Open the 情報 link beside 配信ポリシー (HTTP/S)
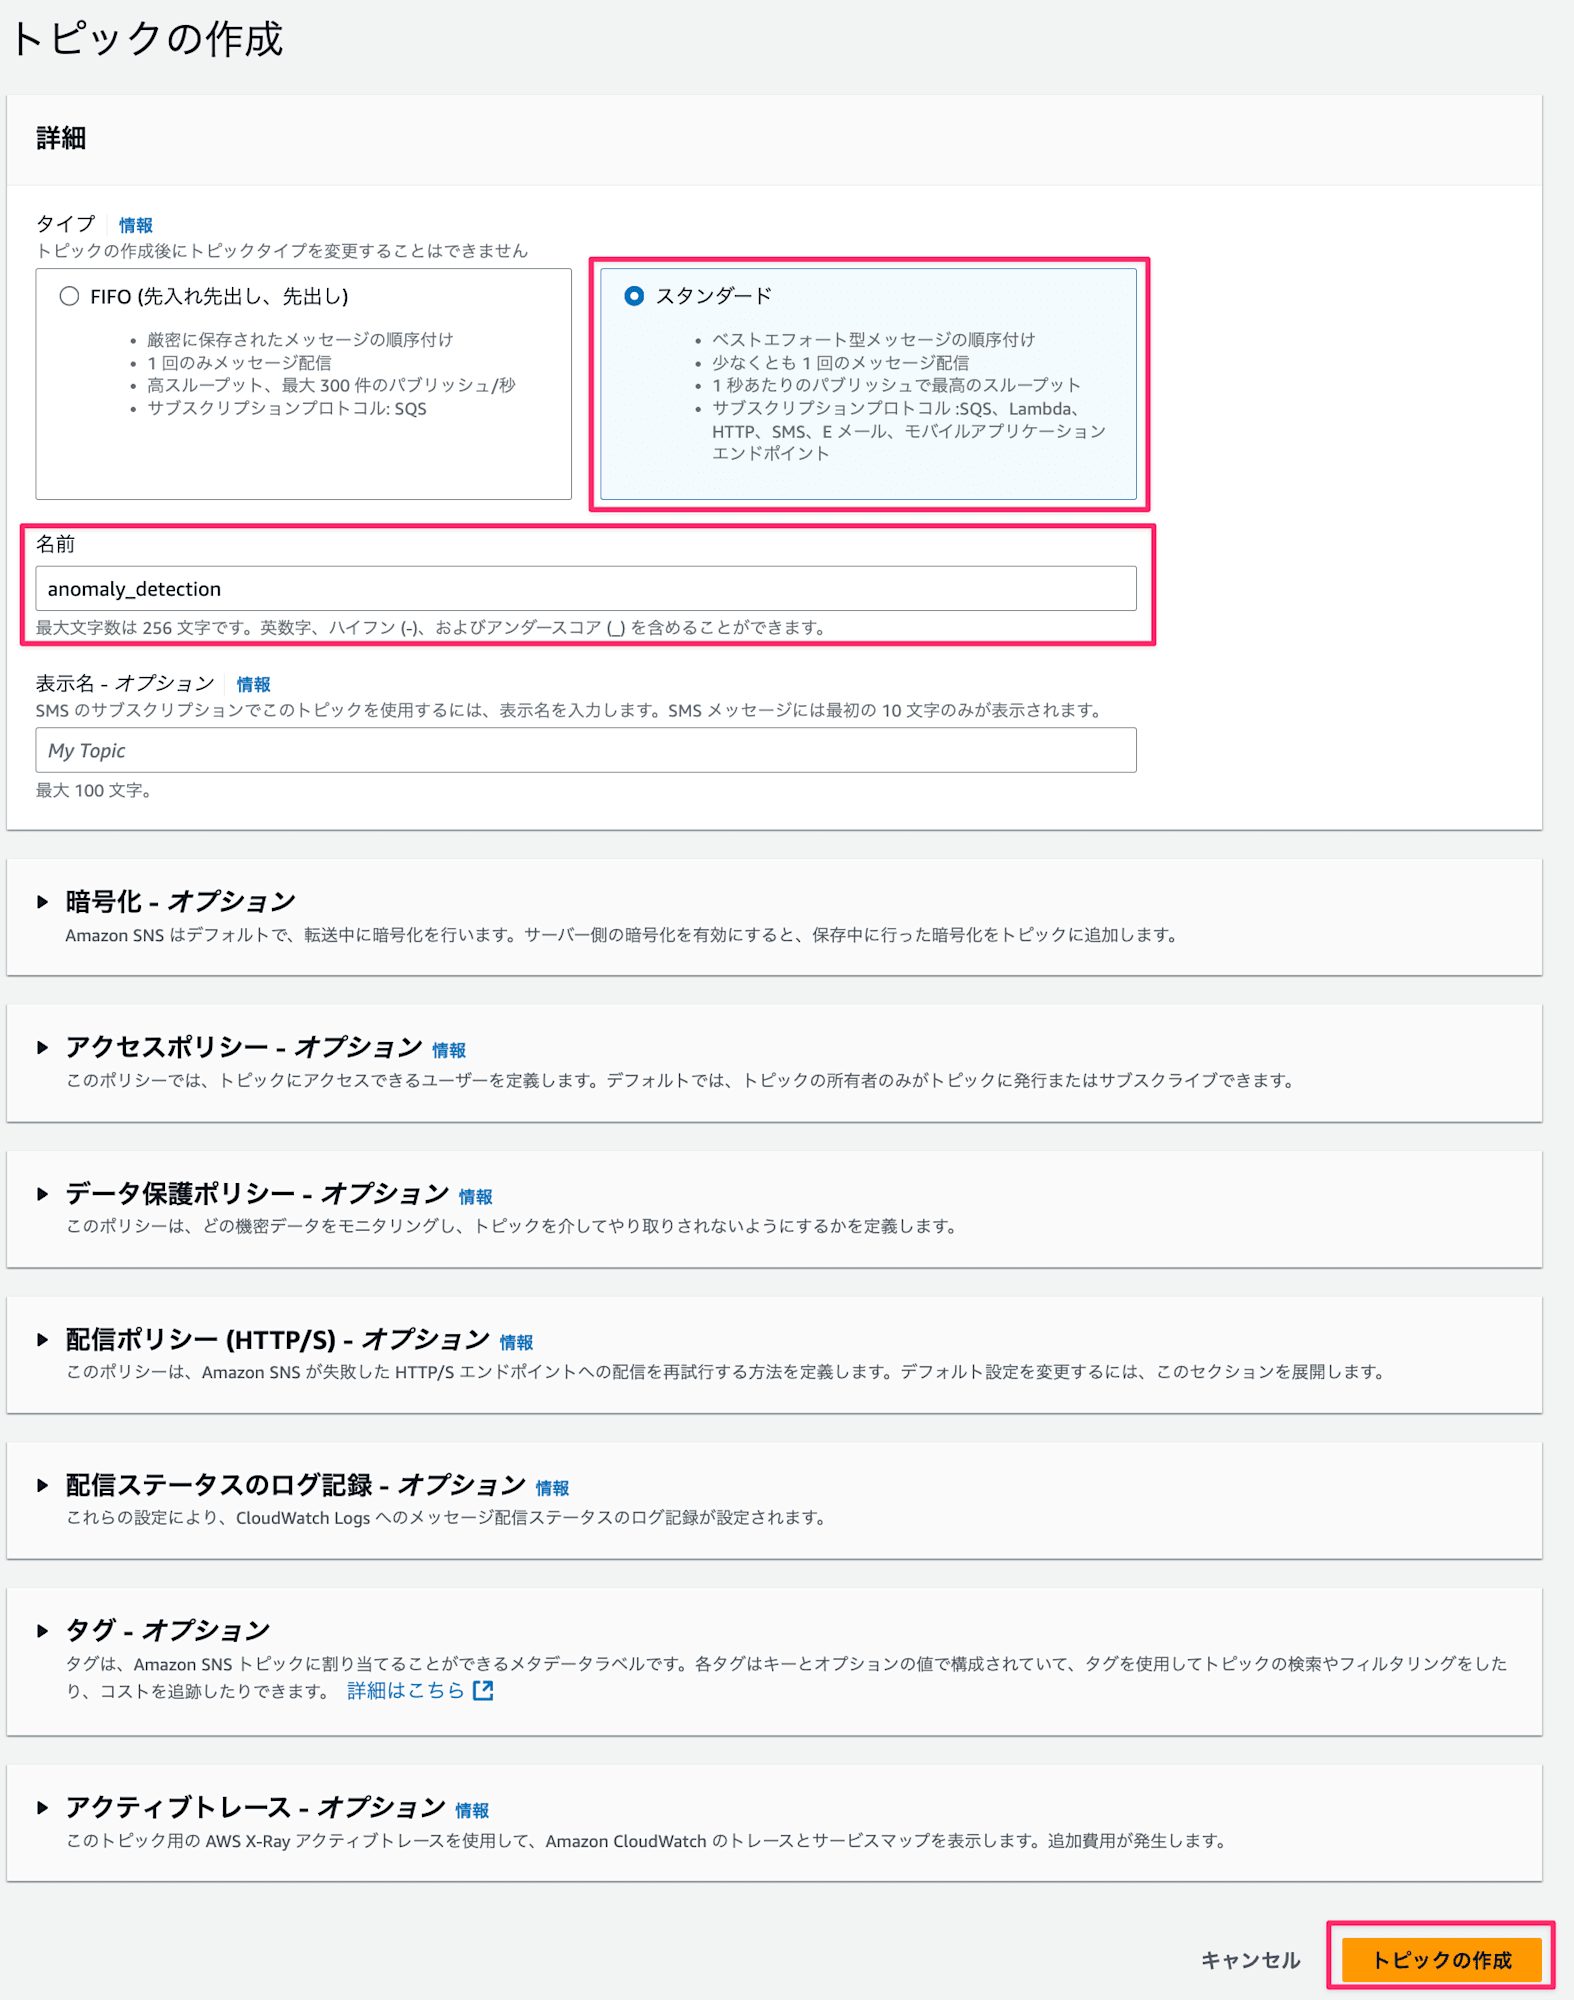The height and width of the screenshot is (2000, 1574). pyautogui.click(x=516, y=1342)
